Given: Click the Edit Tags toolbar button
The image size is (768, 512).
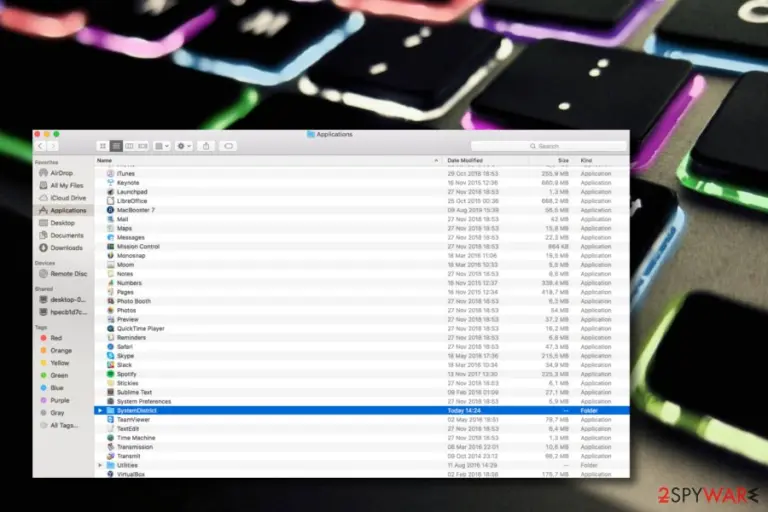Looking at the screenshot, I should (228, 146).
